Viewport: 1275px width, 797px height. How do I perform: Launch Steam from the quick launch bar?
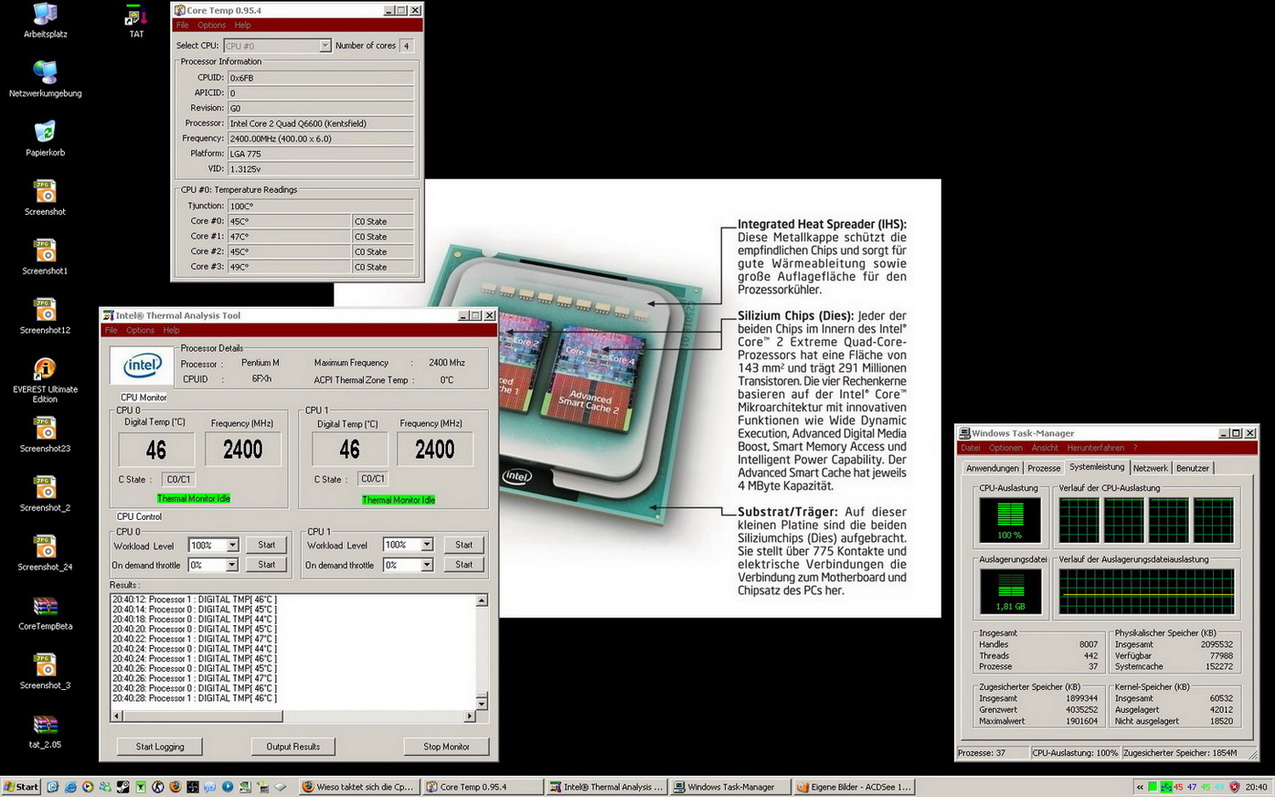[x=123, y=787]
